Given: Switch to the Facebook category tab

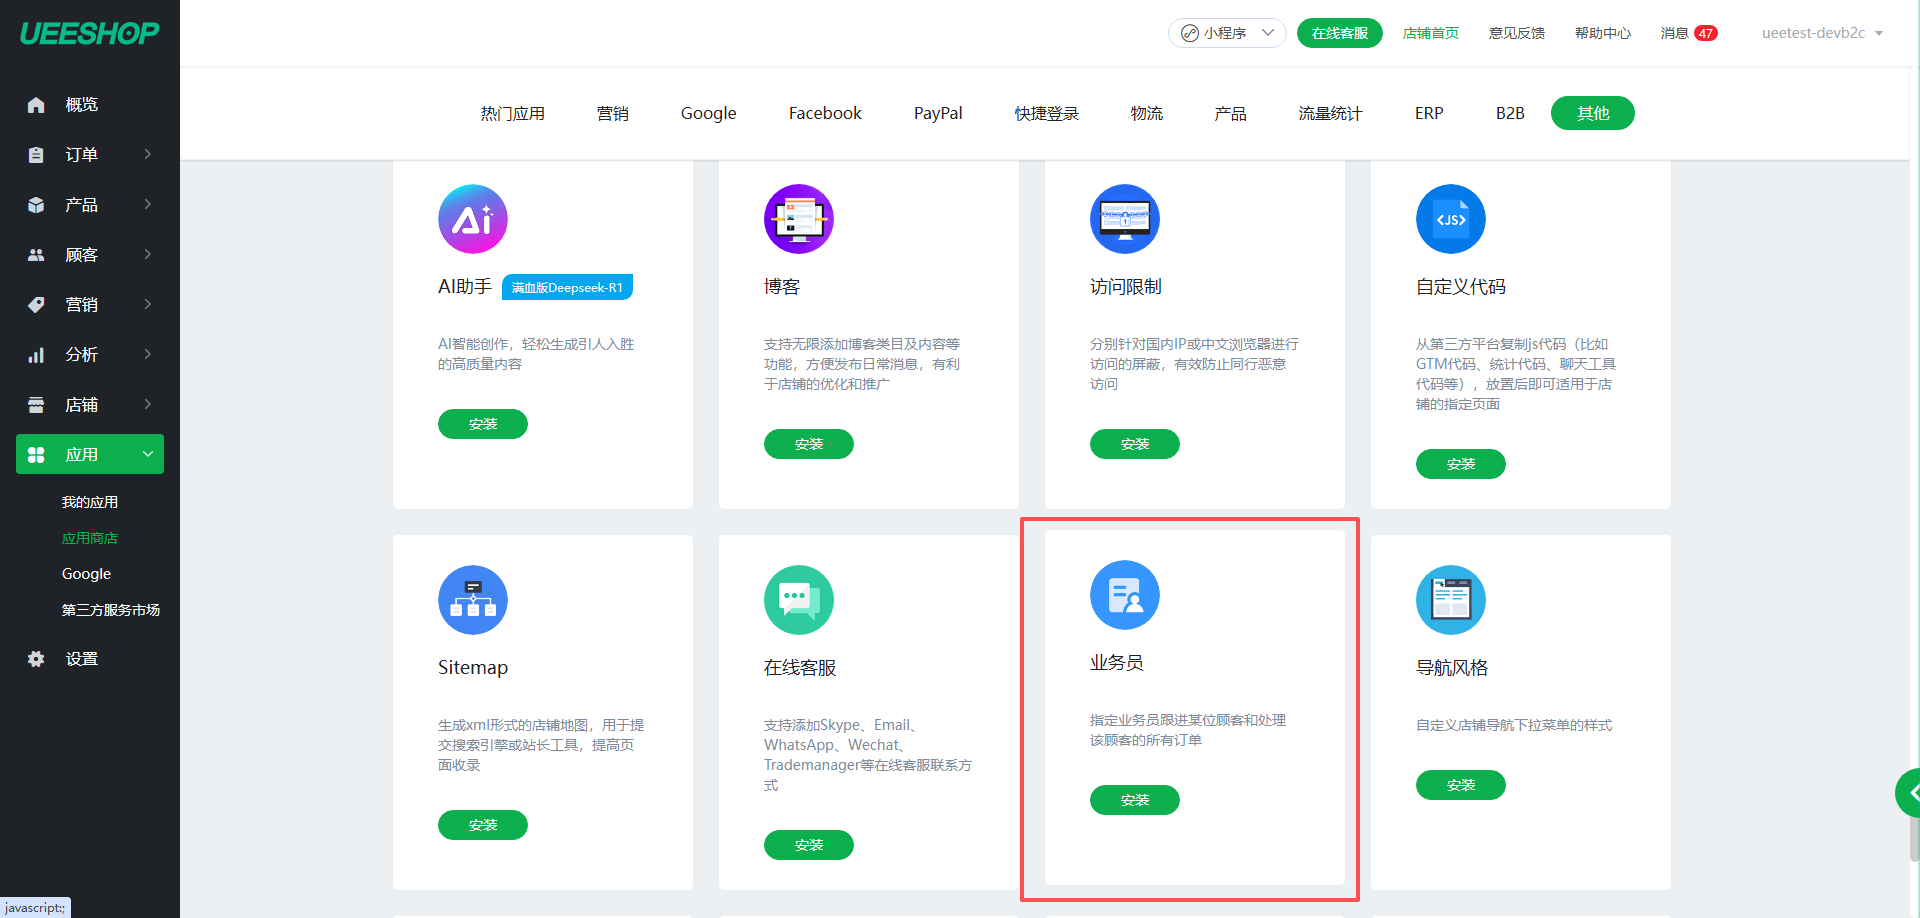Looking at the screenshot, I should (x=824, y=113).
